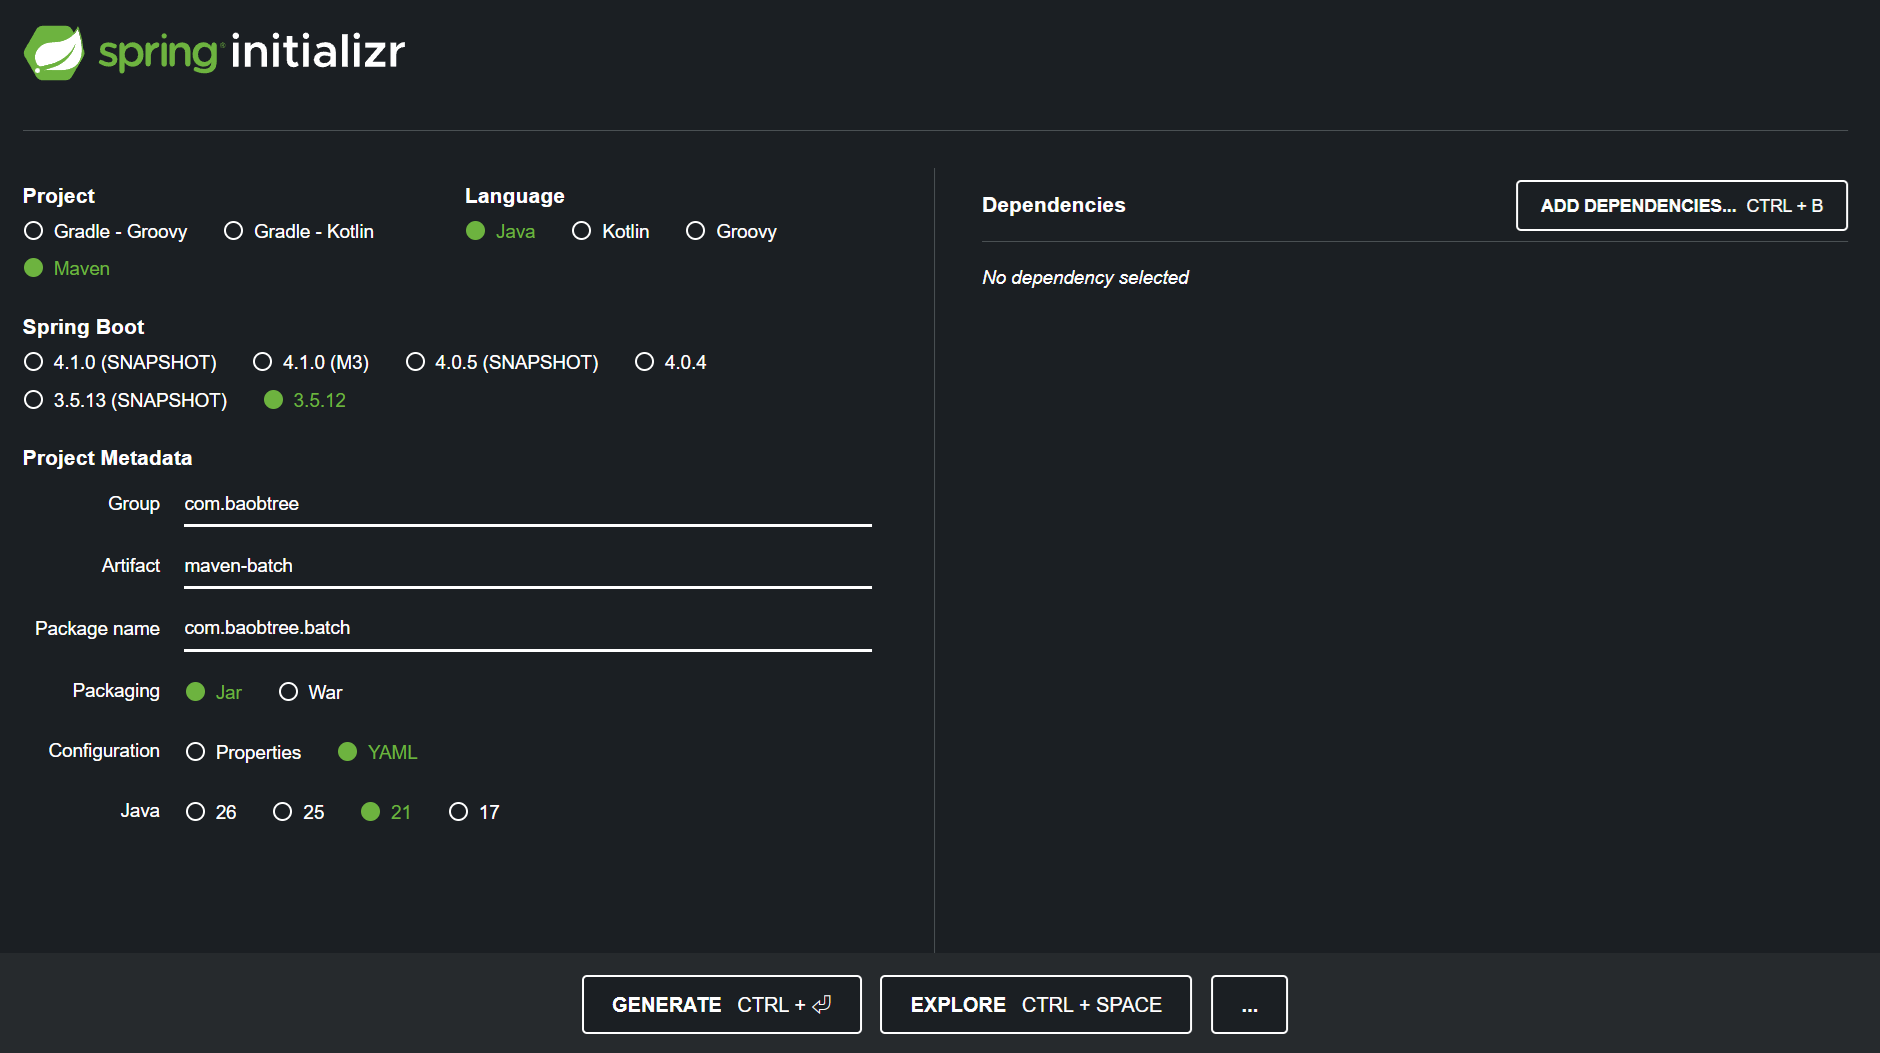Screen dimensions: 1880x1053
Task: Choose Groovy as the language
Action: 732,231
